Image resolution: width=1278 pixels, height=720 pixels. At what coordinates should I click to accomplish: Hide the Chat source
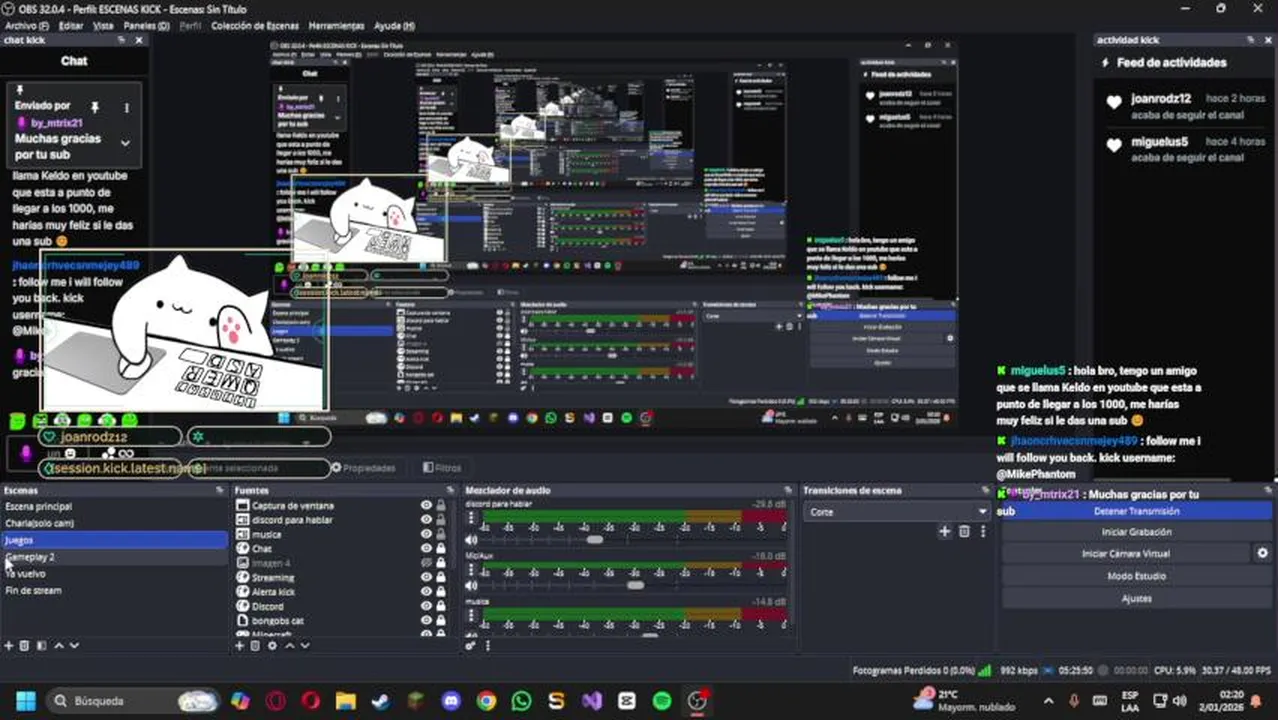427,549
